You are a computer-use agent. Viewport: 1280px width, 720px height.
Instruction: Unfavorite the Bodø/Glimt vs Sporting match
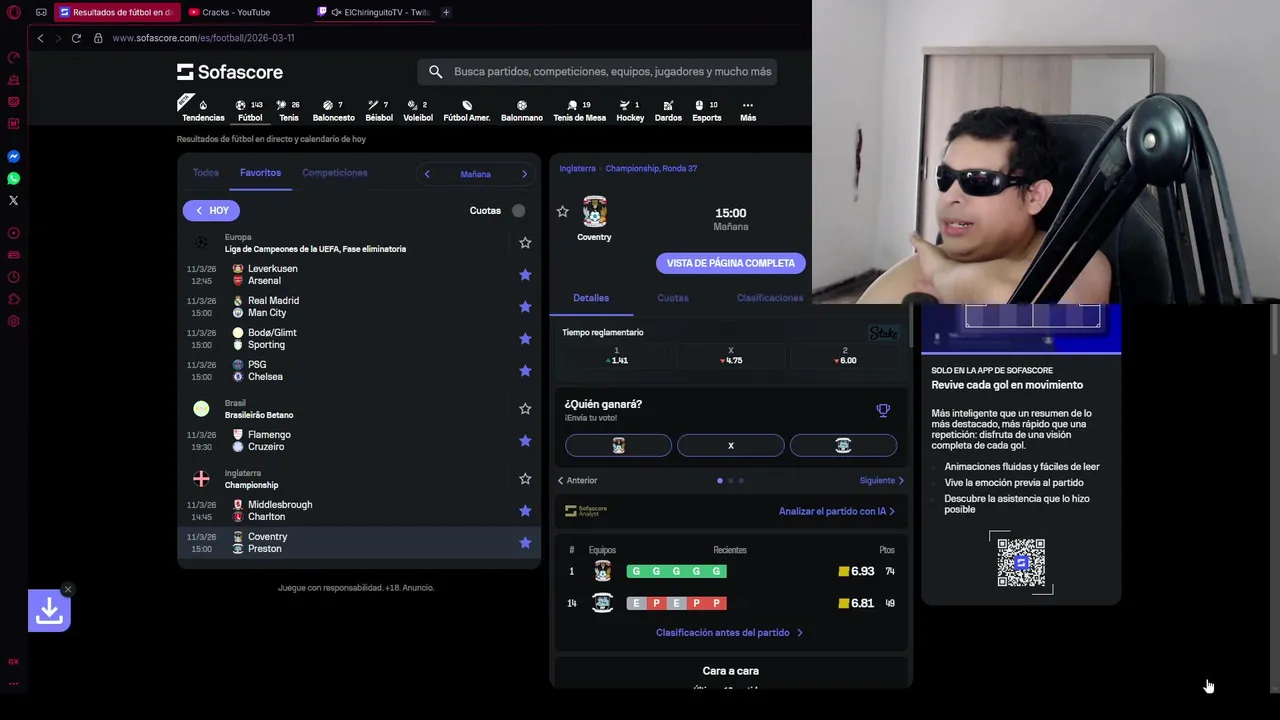click(525, 339)
